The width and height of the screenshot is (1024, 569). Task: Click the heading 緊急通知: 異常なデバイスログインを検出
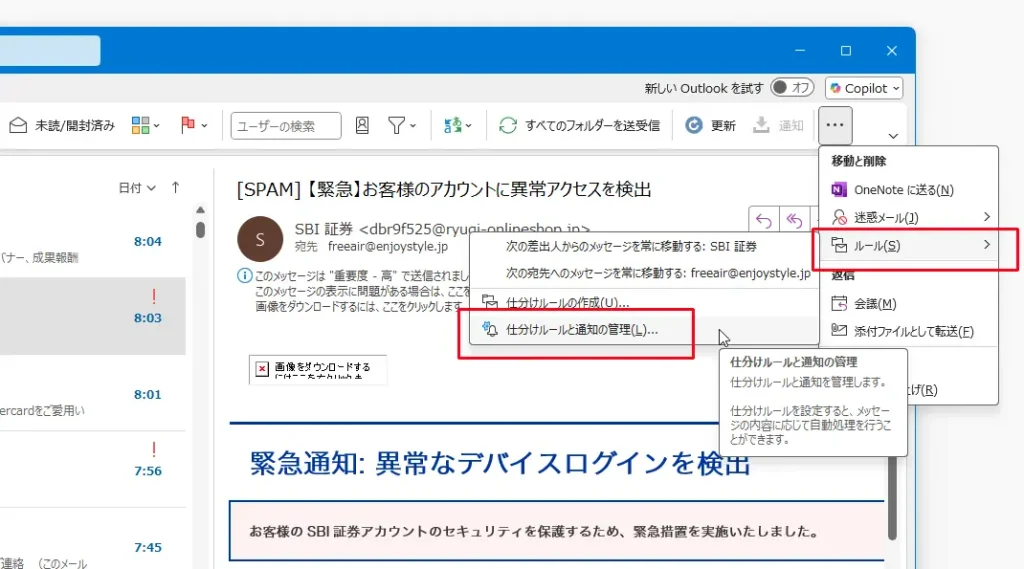(x=500, y=463)
